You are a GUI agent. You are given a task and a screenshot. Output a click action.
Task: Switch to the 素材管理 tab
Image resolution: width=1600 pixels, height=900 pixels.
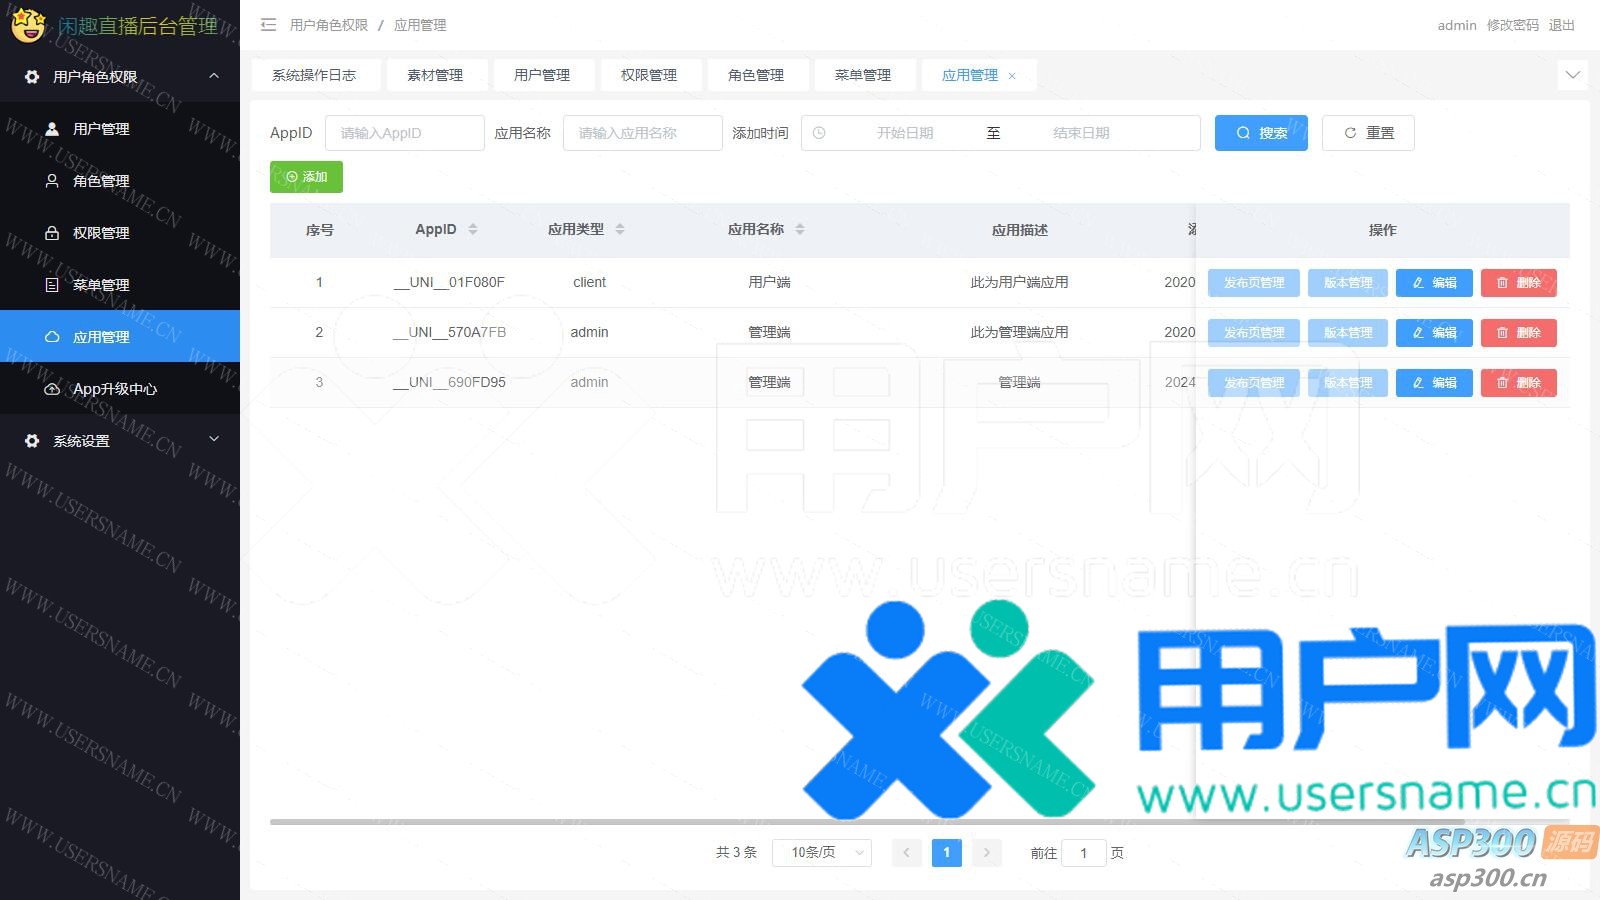click(x=435, y=75)
